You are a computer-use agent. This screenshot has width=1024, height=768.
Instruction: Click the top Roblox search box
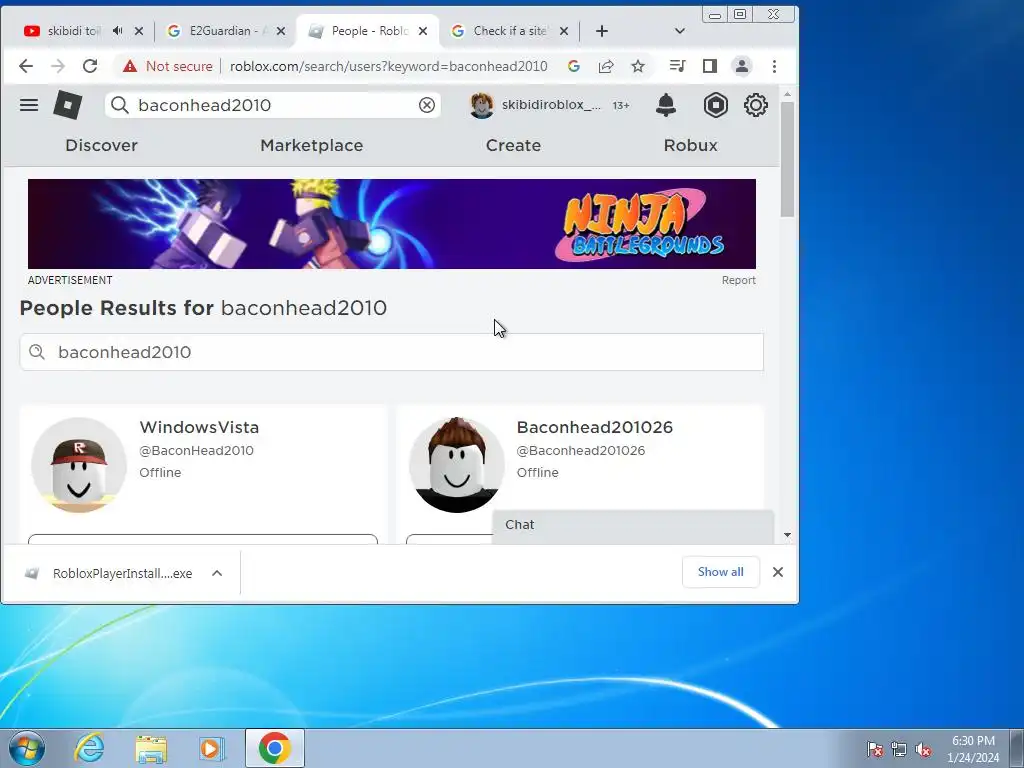pos(272,105)
